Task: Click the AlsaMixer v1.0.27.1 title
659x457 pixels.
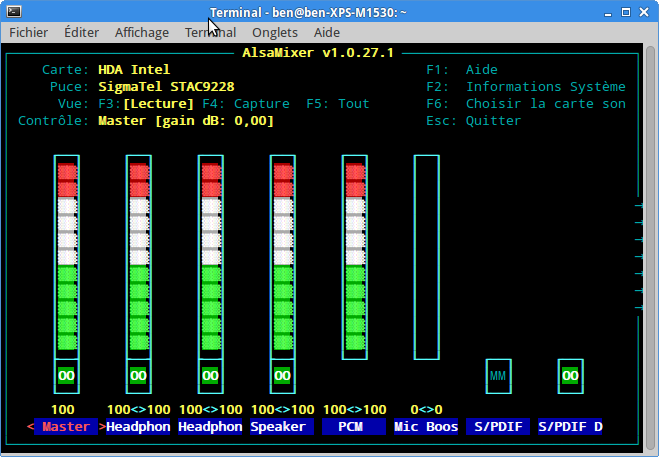Action: click(318, 53)
